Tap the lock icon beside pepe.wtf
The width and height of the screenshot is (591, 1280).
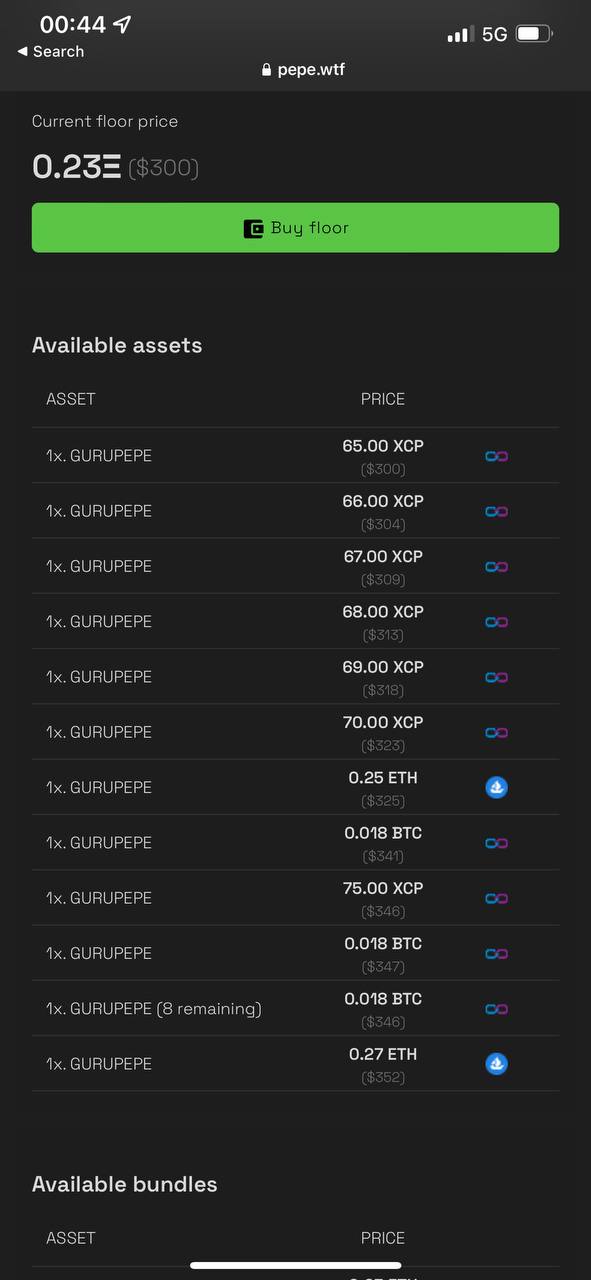[266, 70]
